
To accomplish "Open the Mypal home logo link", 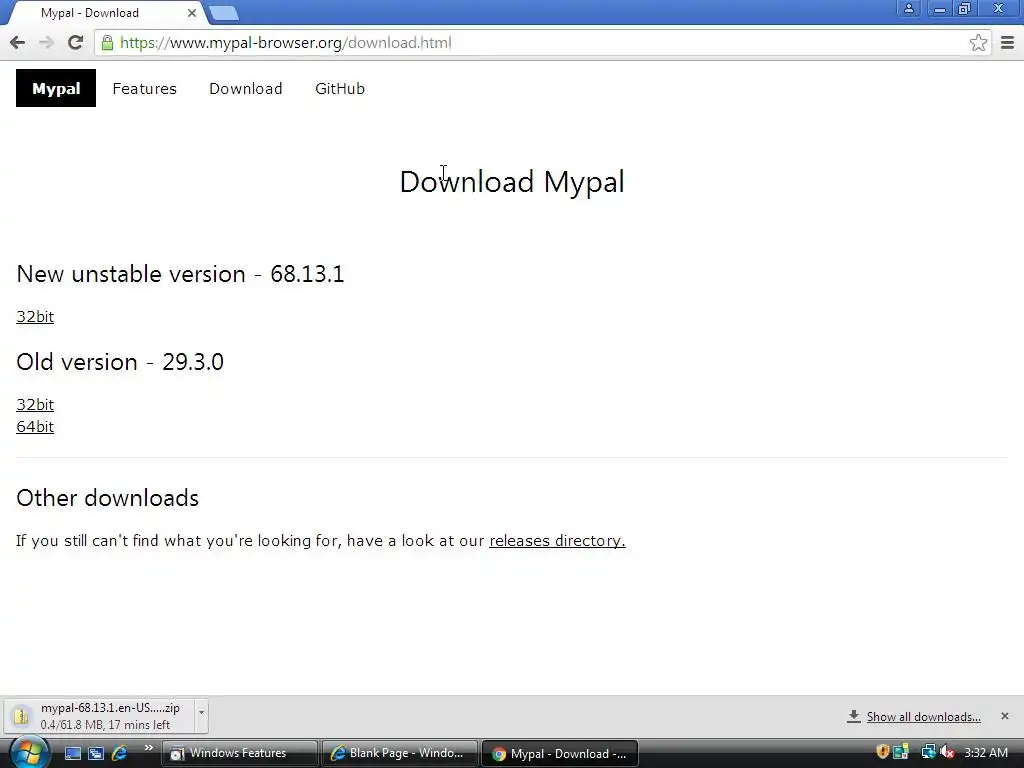I will pyautogui.click(x=56, y=88).
